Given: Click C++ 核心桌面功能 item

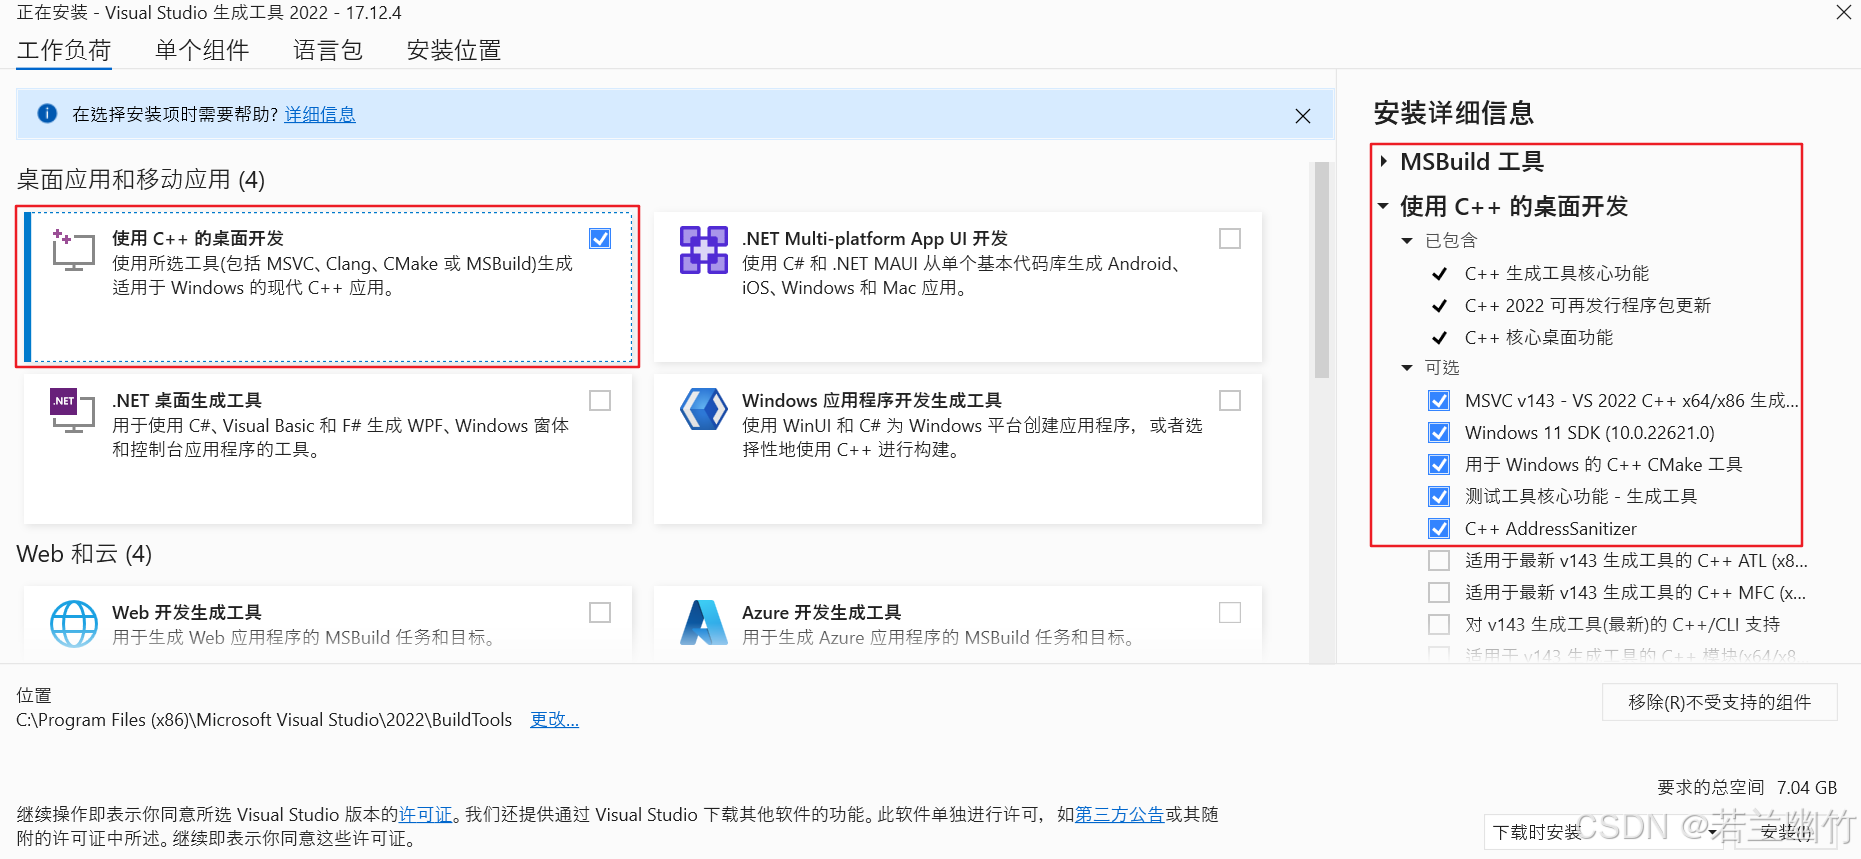Looking at the screenshot, I should tap(1538, 337).
